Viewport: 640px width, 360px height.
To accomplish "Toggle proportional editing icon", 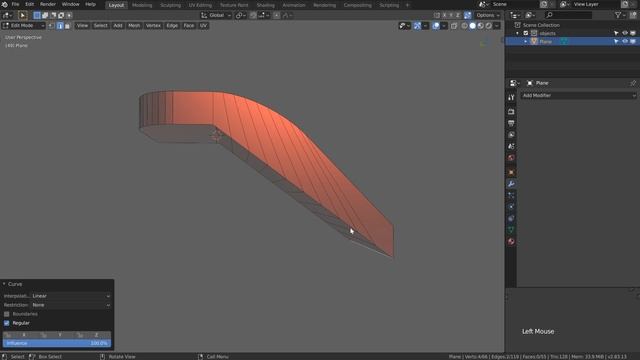I will 277,16.
